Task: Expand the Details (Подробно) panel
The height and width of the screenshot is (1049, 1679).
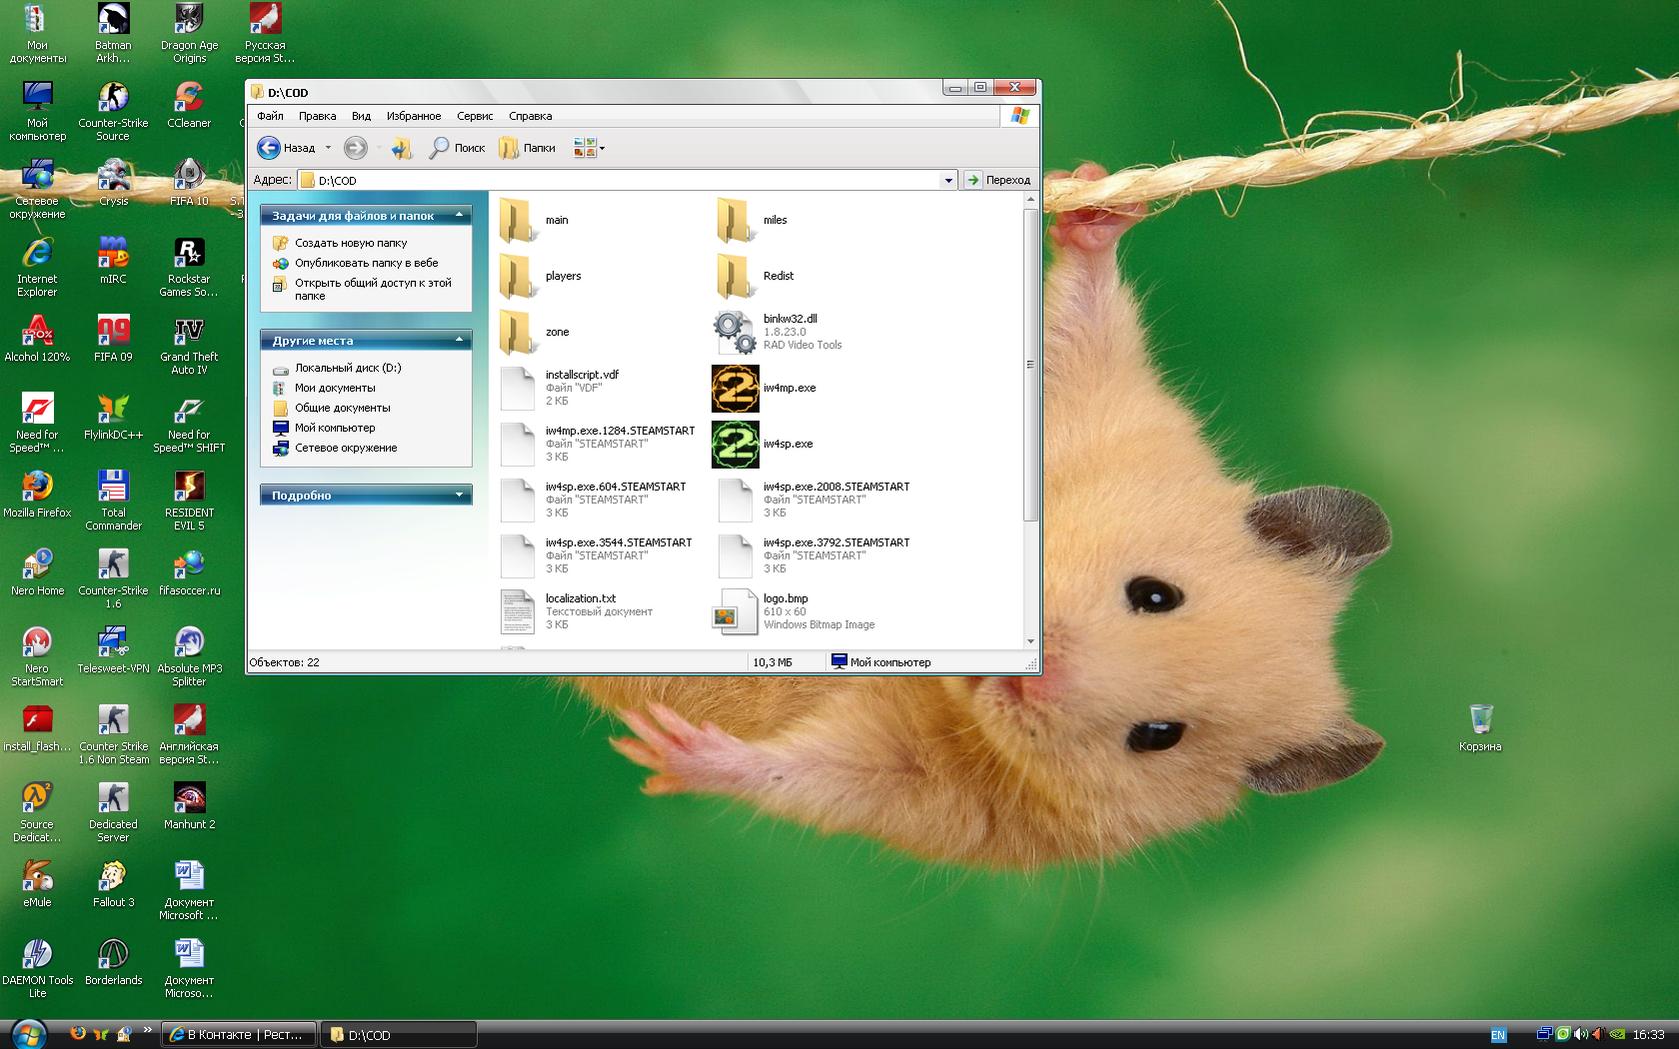Action: [459, 495]
